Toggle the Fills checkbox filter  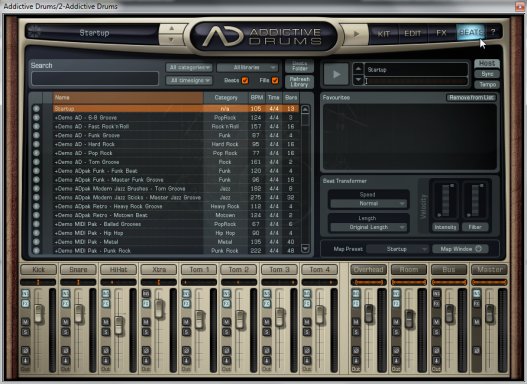[x=275, y=80]
